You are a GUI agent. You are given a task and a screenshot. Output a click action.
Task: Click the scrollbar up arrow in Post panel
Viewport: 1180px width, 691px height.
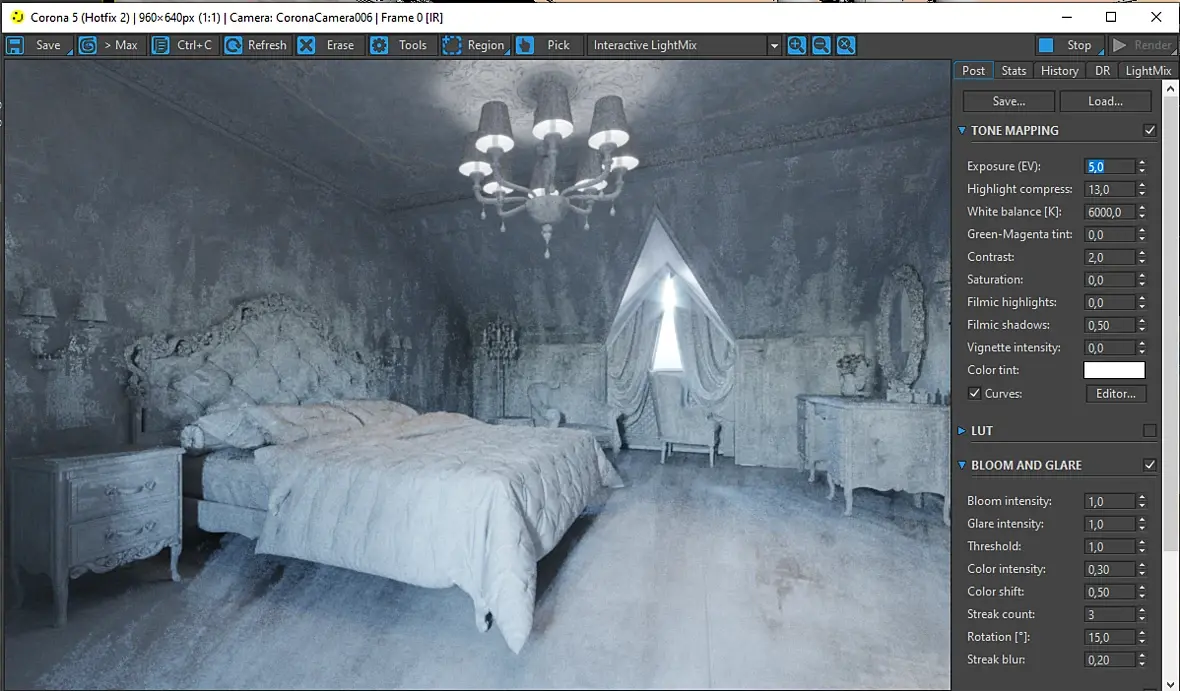(x=1170, y=88)
